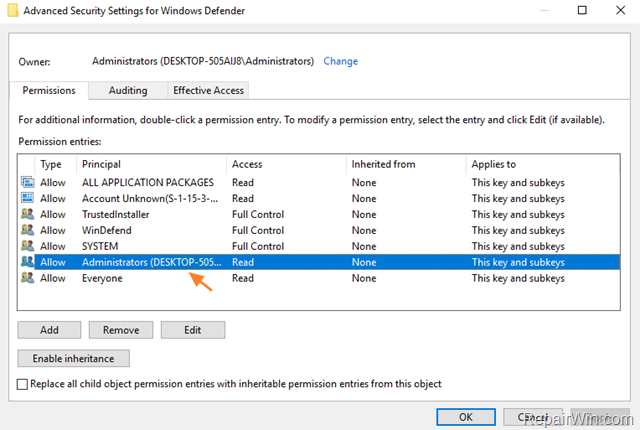Click the Add button

[x=49, y=330]
